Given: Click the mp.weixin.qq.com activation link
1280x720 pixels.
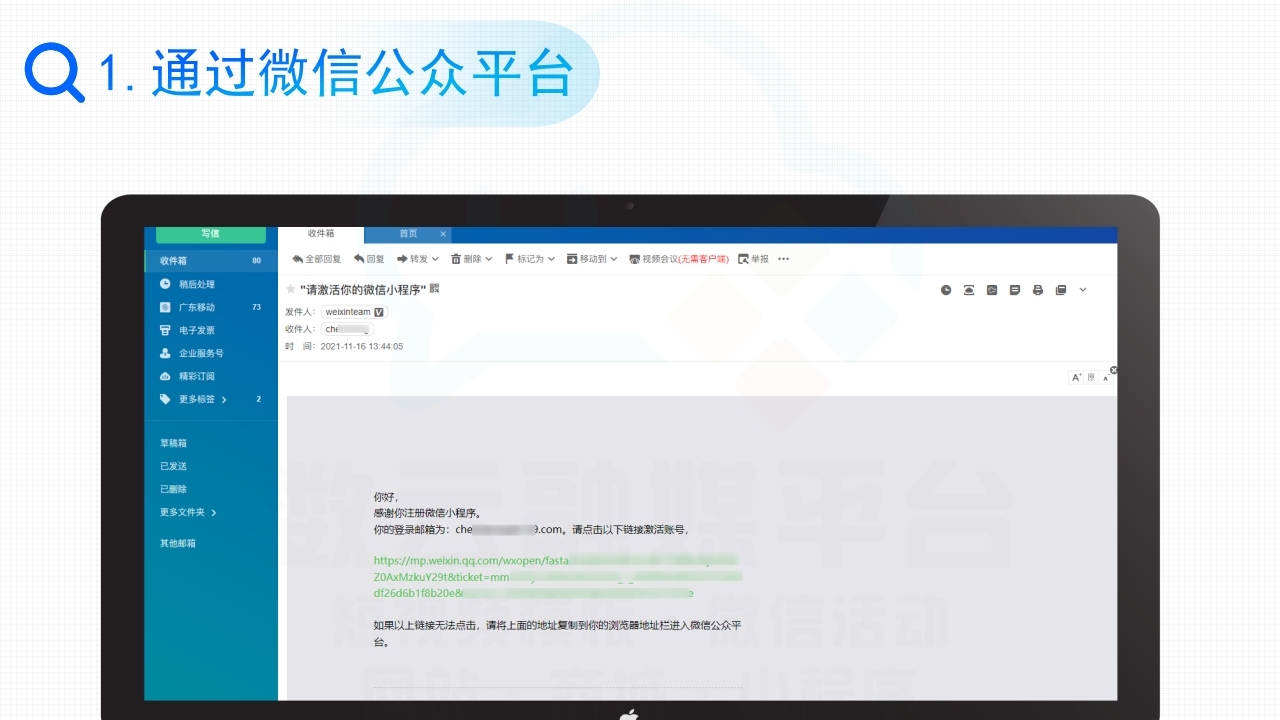Looking at the screenshot, I should pos(557,577).
